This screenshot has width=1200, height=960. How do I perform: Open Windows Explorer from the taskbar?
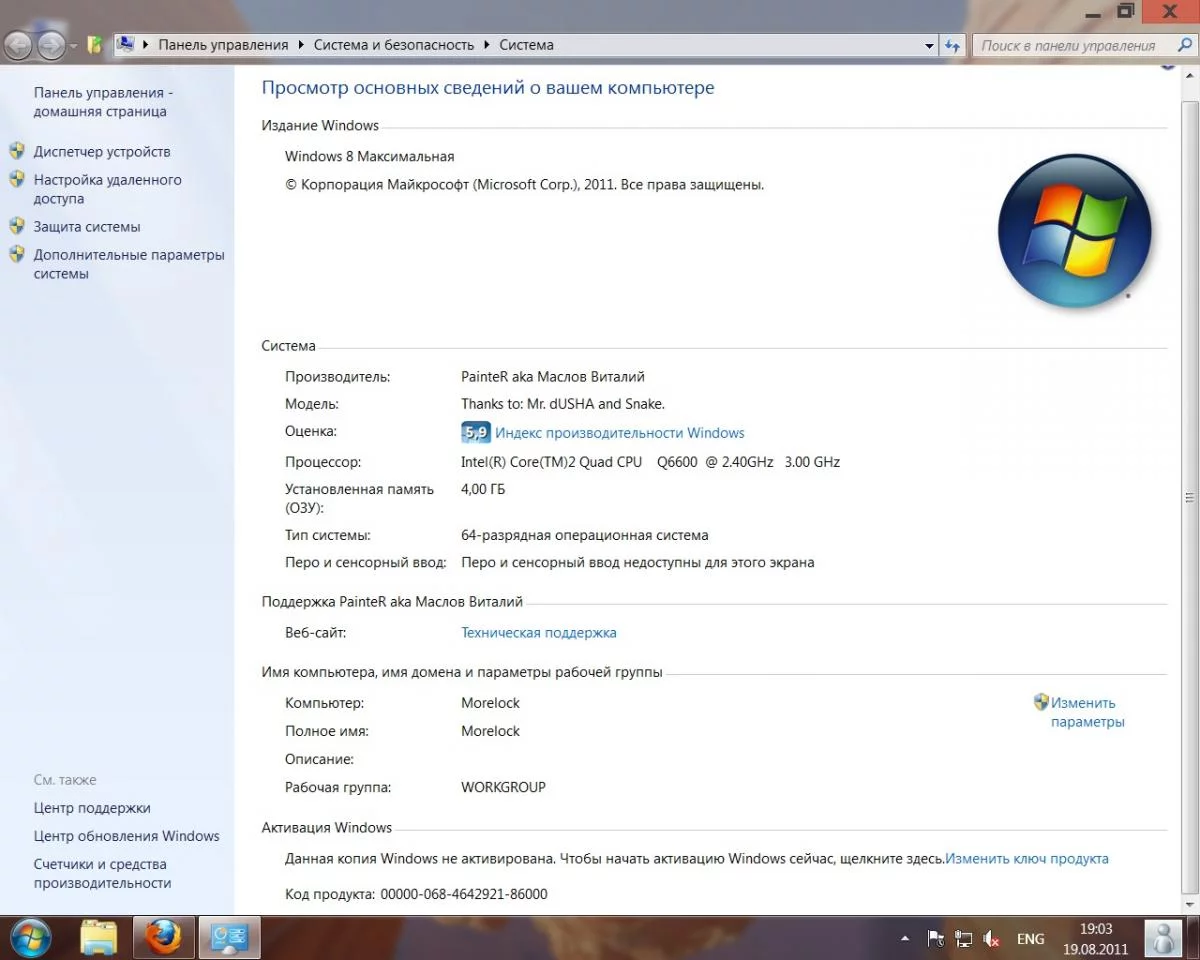pos(98,937)
